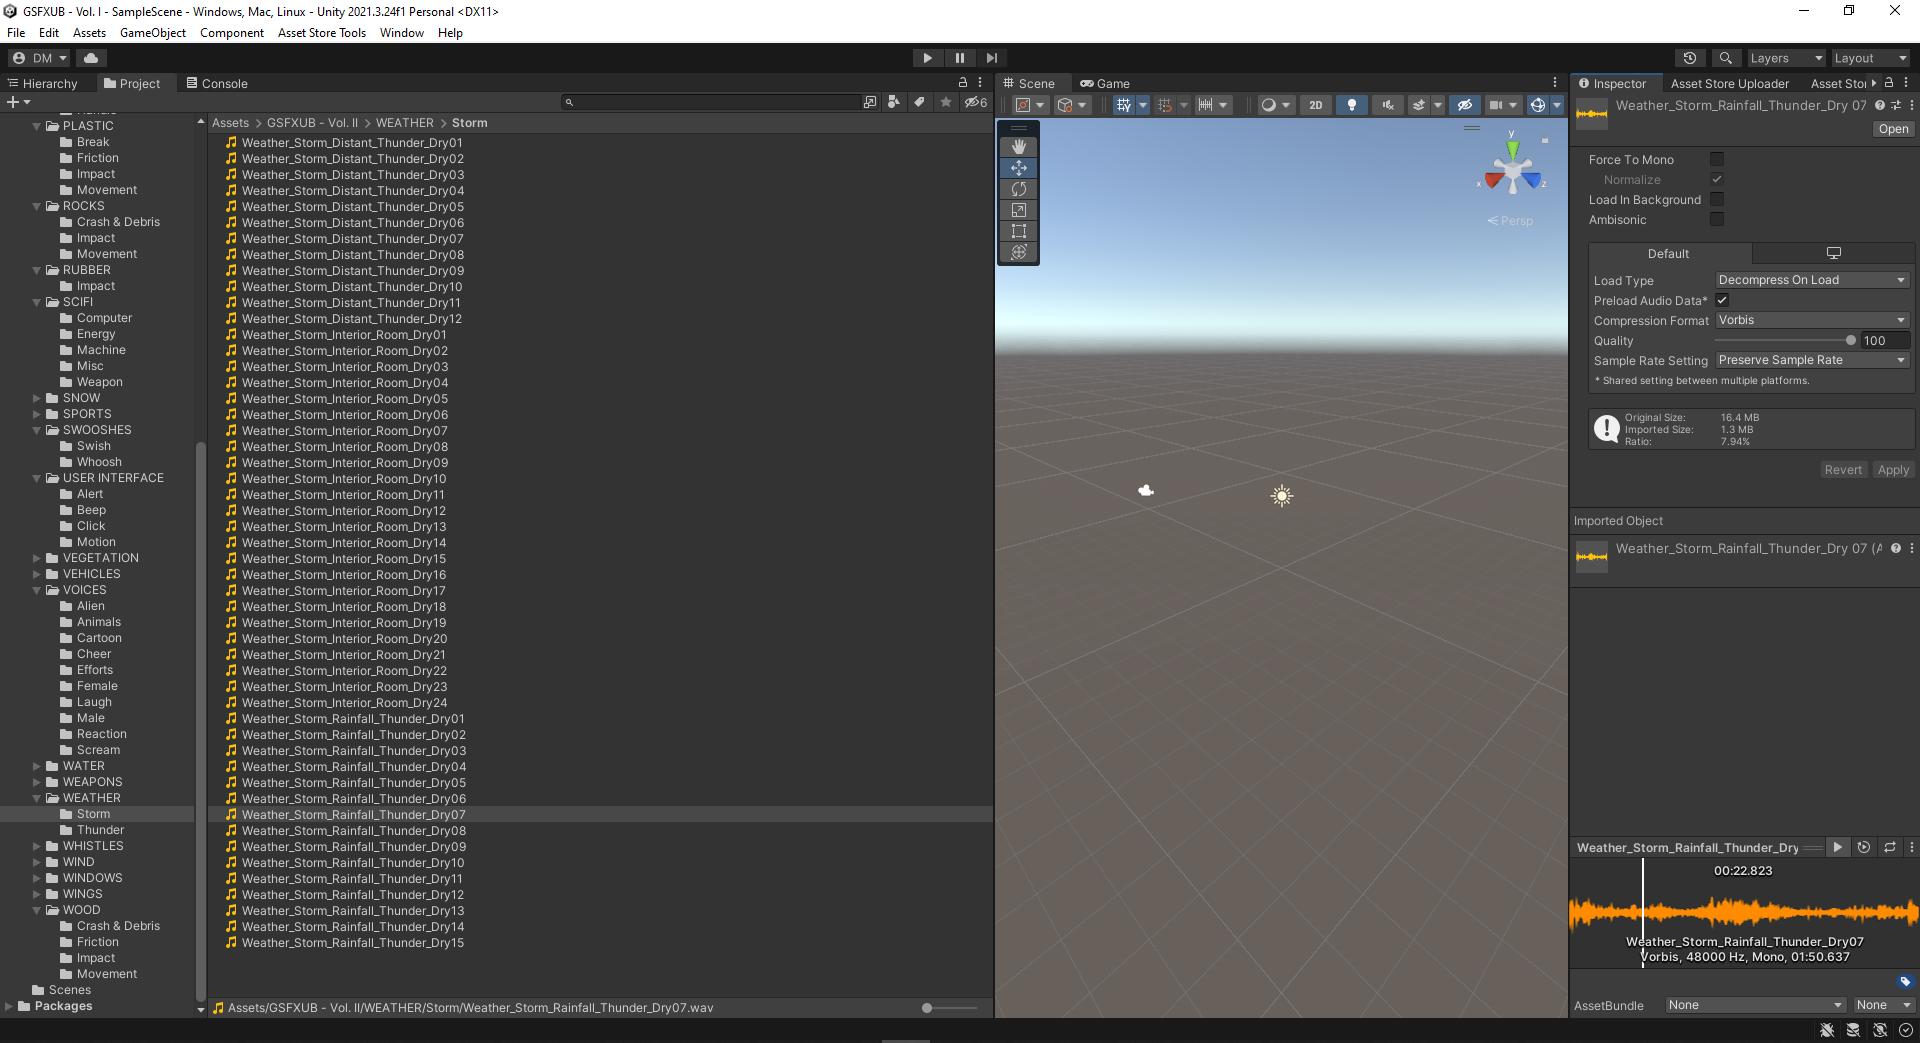This screenshot has width=1920, height=1043.
Task: Click the Revert button
Action: tap(1843, 470)
